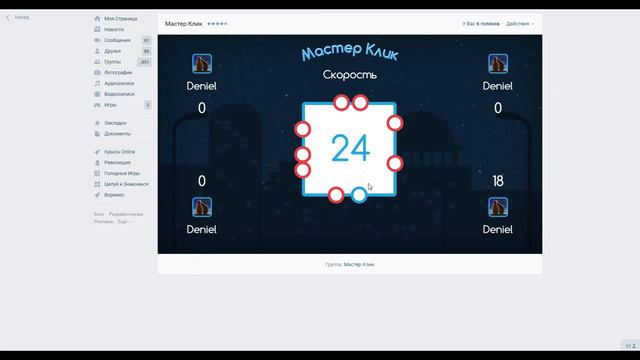Click the Скорость heading in the game

(x=350, y=75)
